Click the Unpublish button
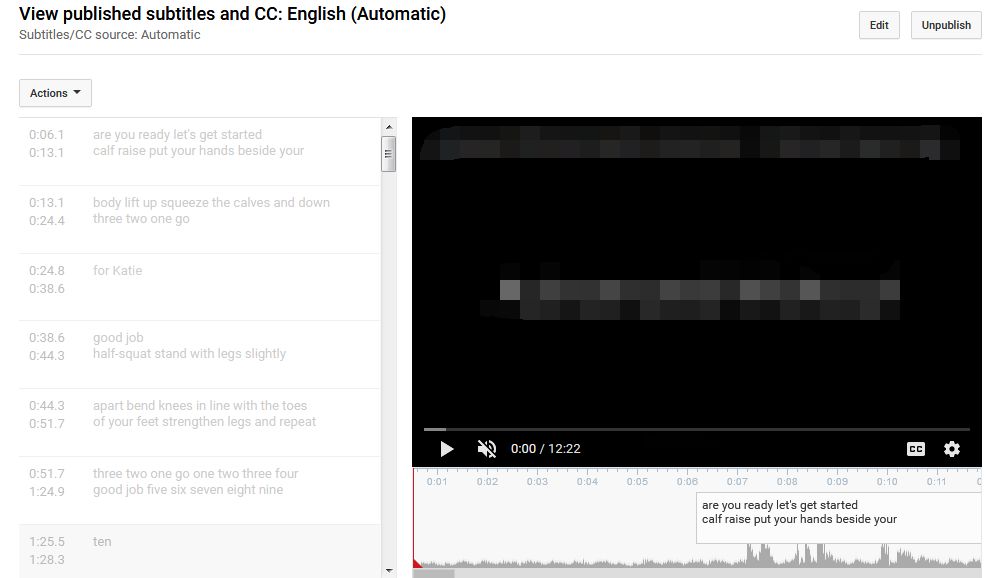The width and height of the screenshot is (991, 578). [946, 25]
